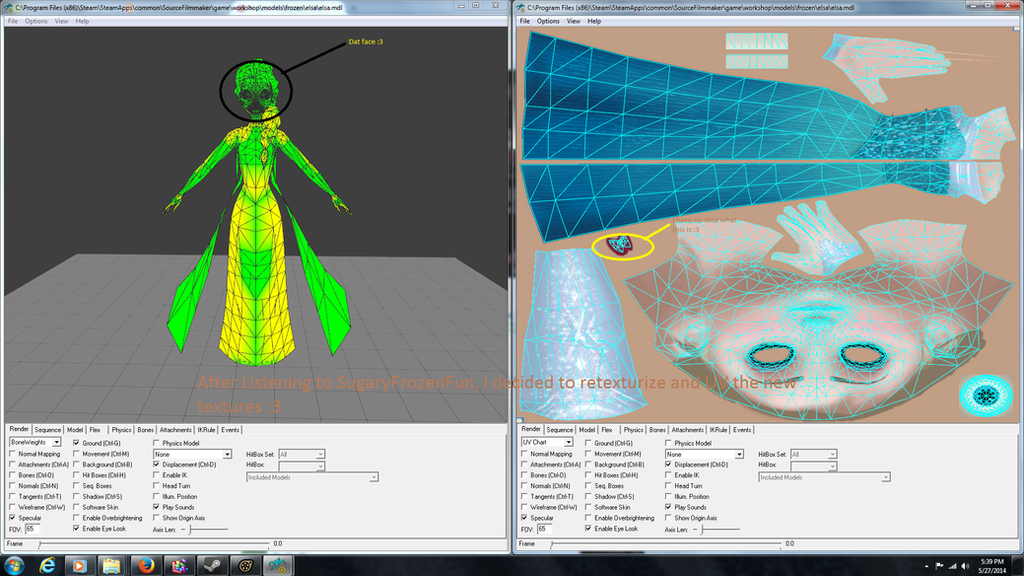Enable Show Origin Axis in the UV Chart window

click(x=668, y=518)
